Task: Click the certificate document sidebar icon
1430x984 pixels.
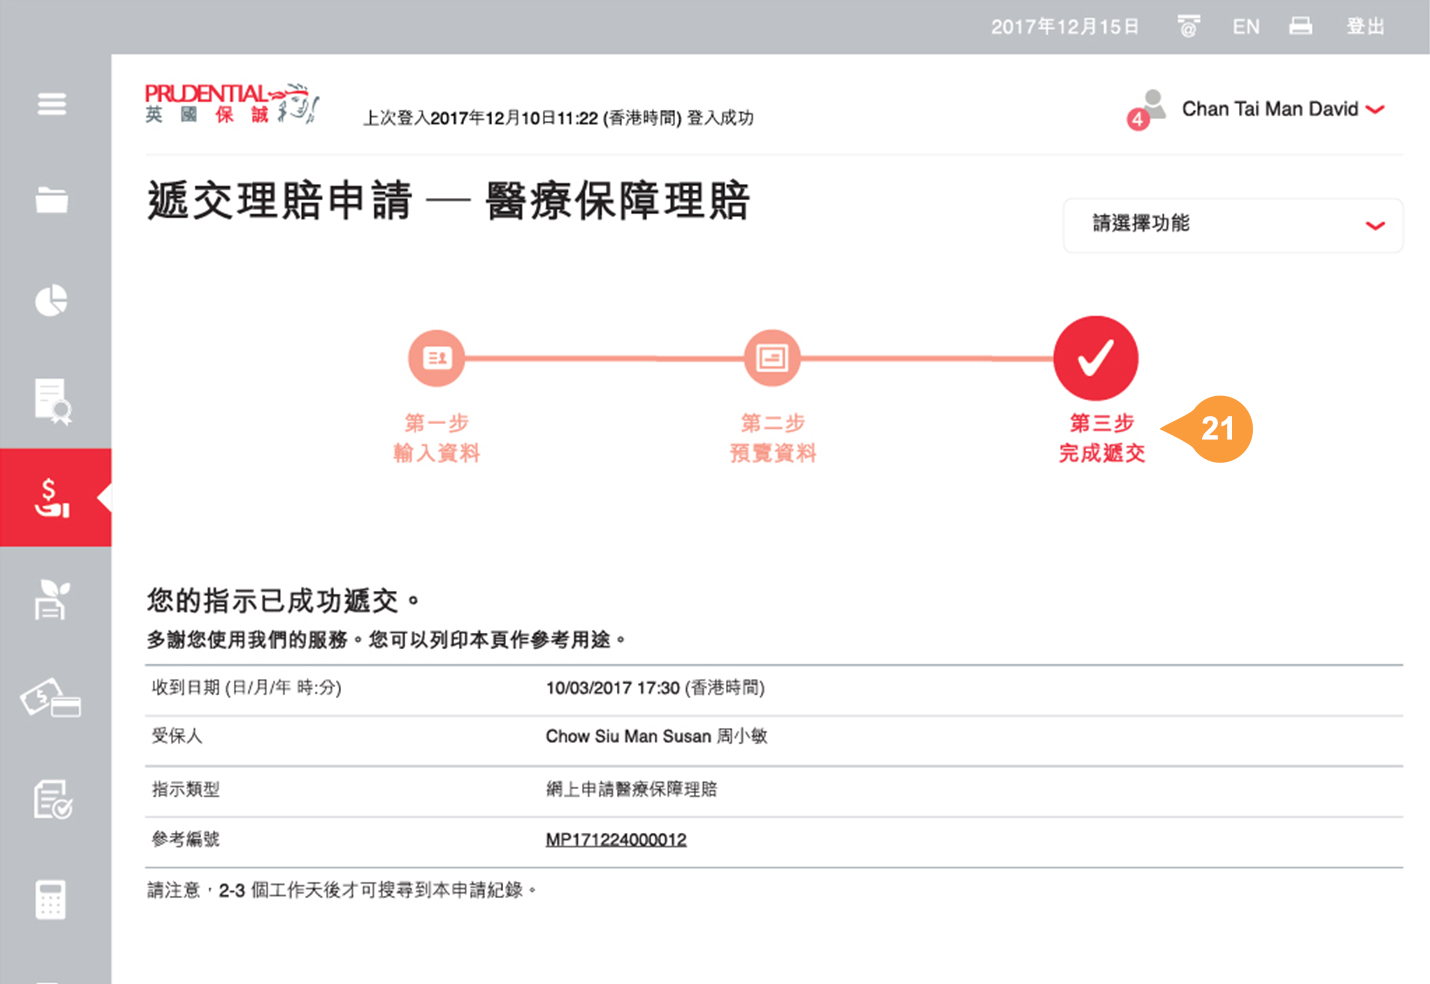Action: click(x=52, y=400)
